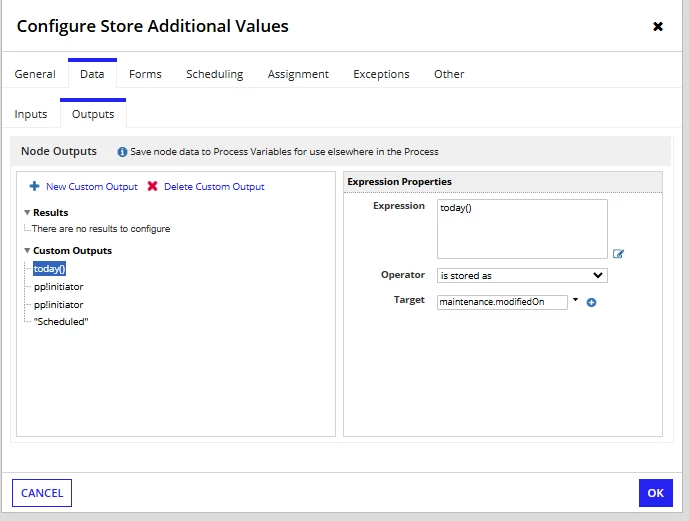Click the Expression Properties header
The height and width of the screenshot is (521, 689).
click(x=399, y=182)
